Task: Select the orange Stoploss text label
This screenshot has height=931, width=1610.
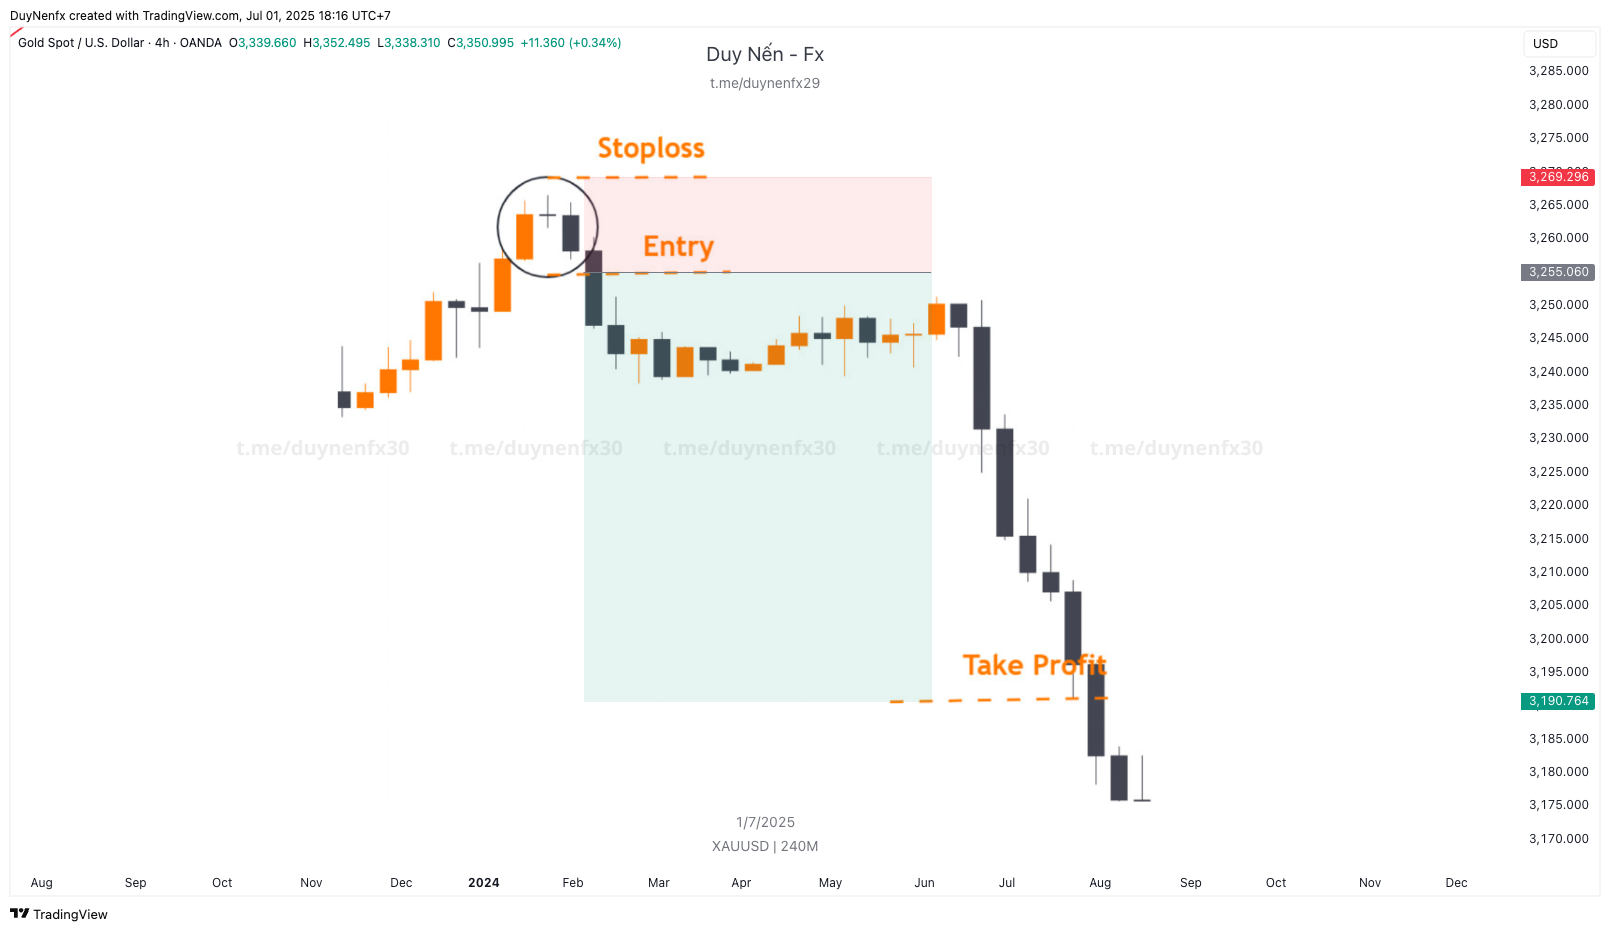Action: click(x=651, y=148)
